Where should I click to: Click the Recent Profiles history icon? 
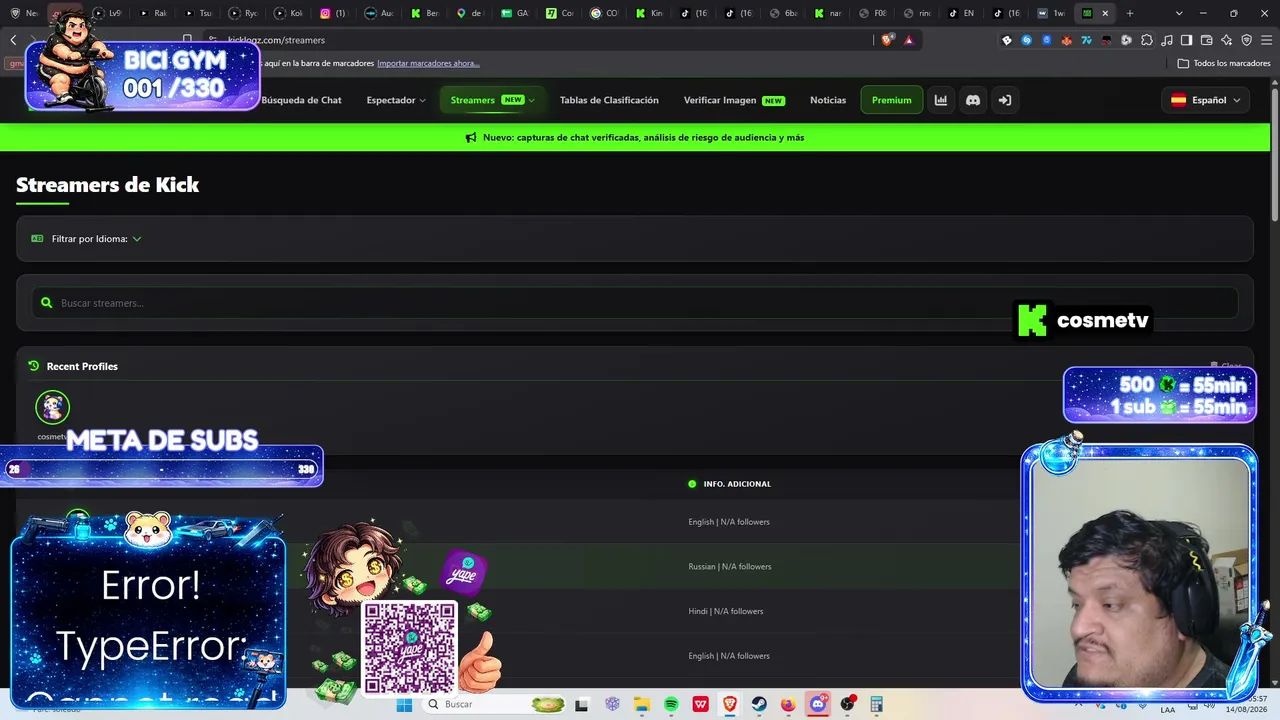(x=33, y=366)
